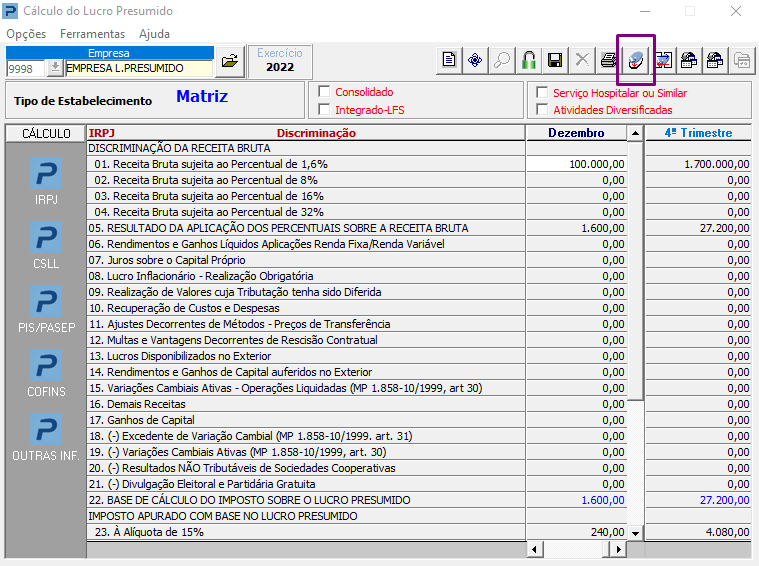Toggle the Integrado-LFS checkbox
Screen dimensions: 759x566
pyautogui.click(x=324, y=109)
